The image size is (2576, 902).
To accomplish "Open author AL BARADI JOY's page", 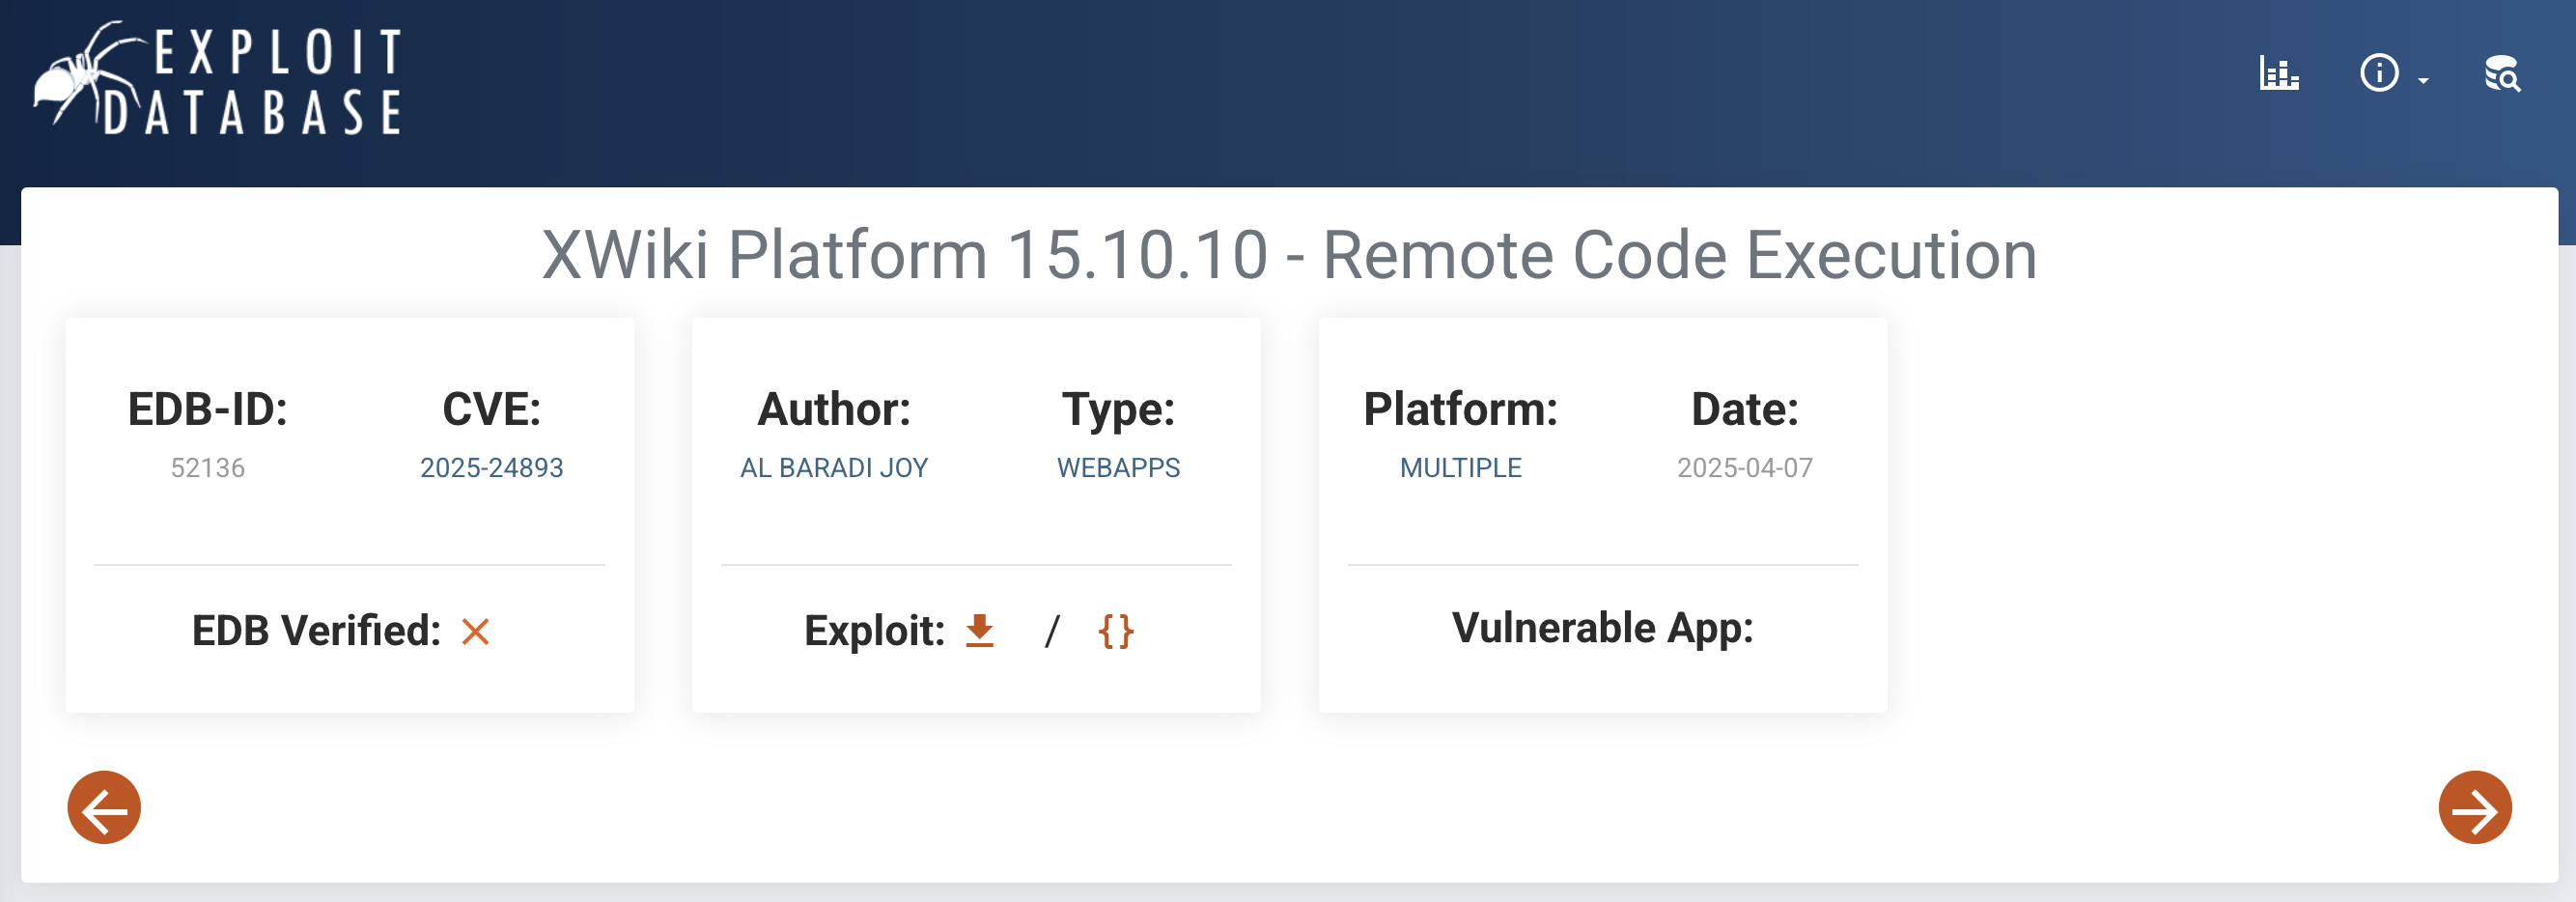I will (x=833, y=467).
